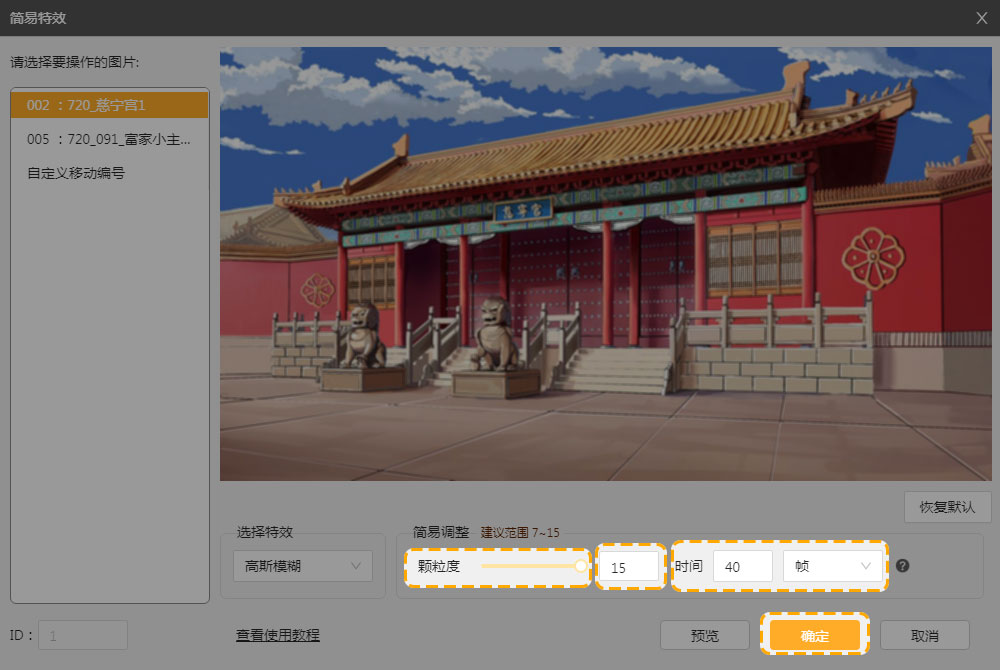The width and height of the screenshot is (1000, 670).
Task: Confirm with the 确定 button
Action: [x=814, y=635]
